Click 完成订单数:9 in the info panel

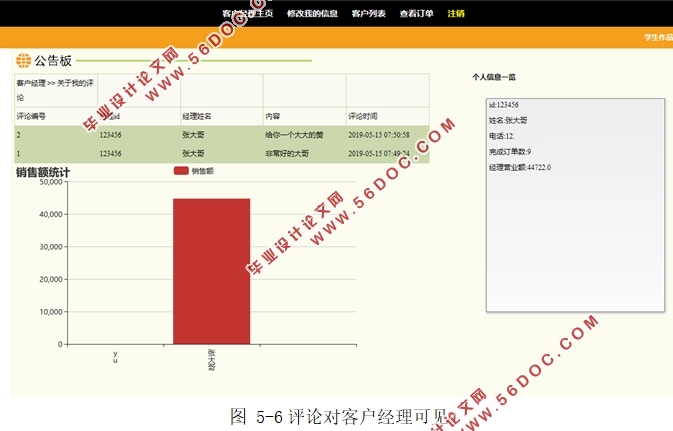(510, 152)
